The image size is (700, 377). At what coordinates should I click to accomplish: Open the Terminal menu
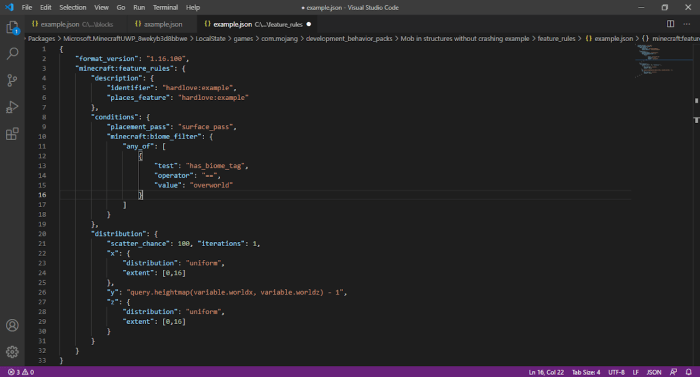(x=165, y=7)
